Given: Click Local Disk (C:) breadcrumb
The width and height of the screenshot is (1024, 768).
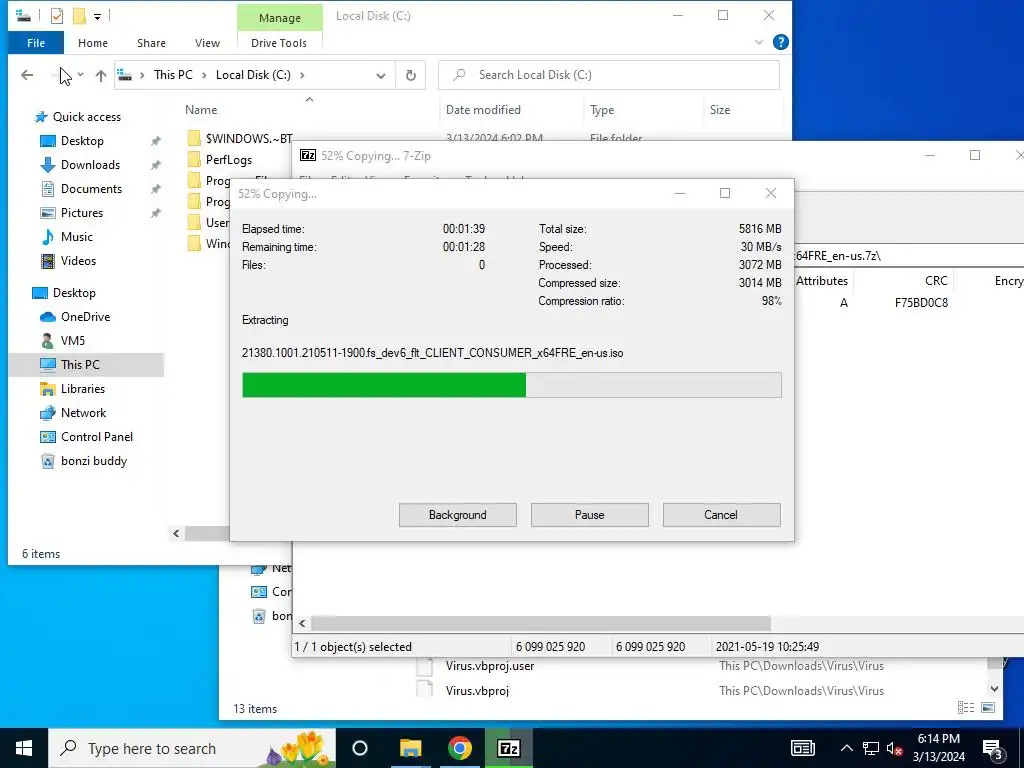Looking at the screenshot, I should [253, 75].
